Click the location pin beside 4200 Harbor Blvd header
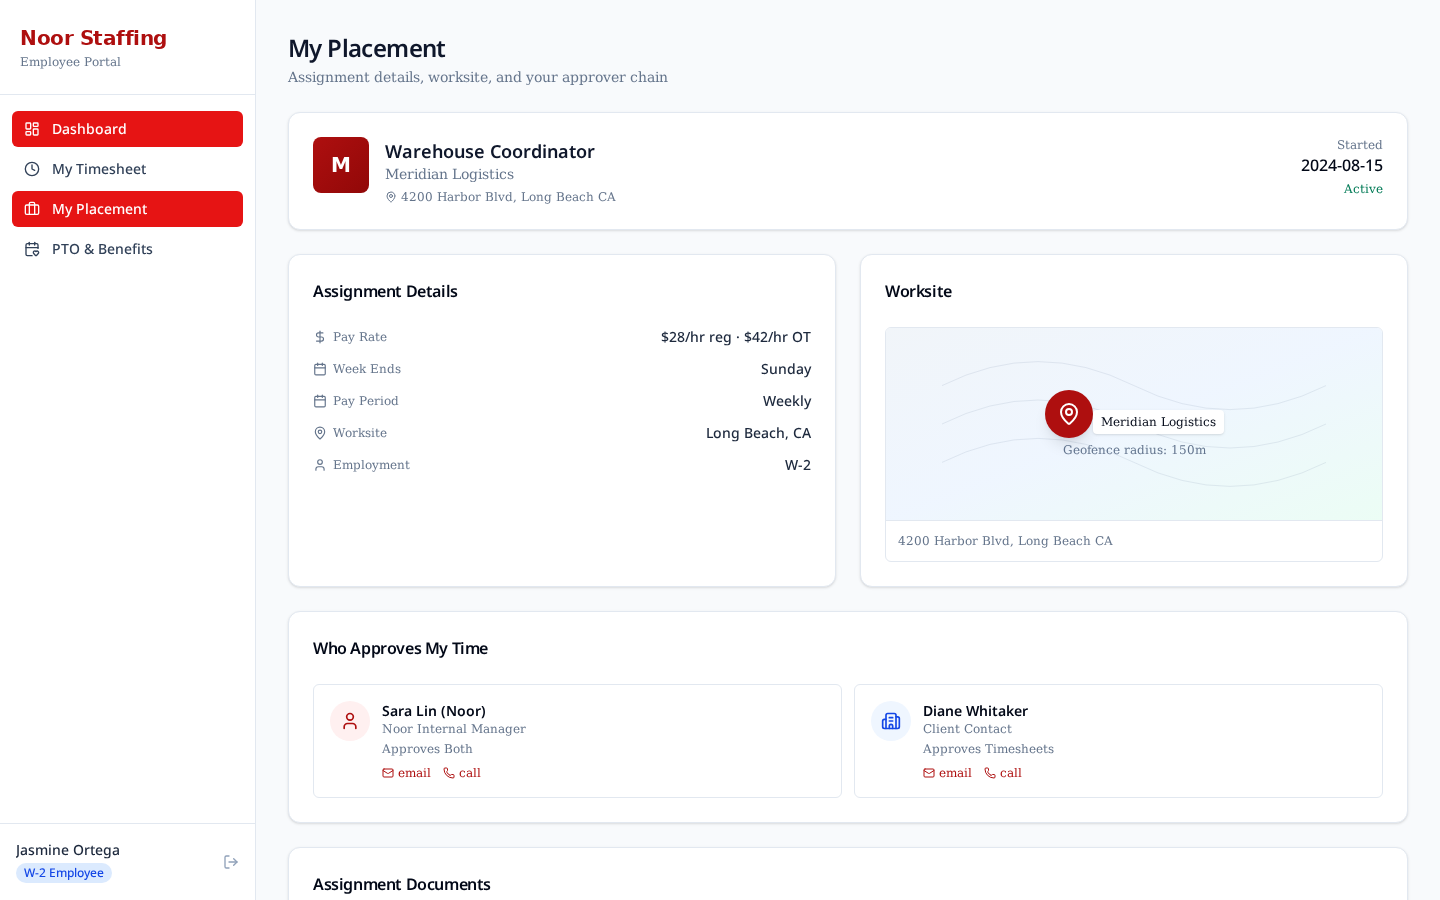The image size is (1440, 900). 391,197
